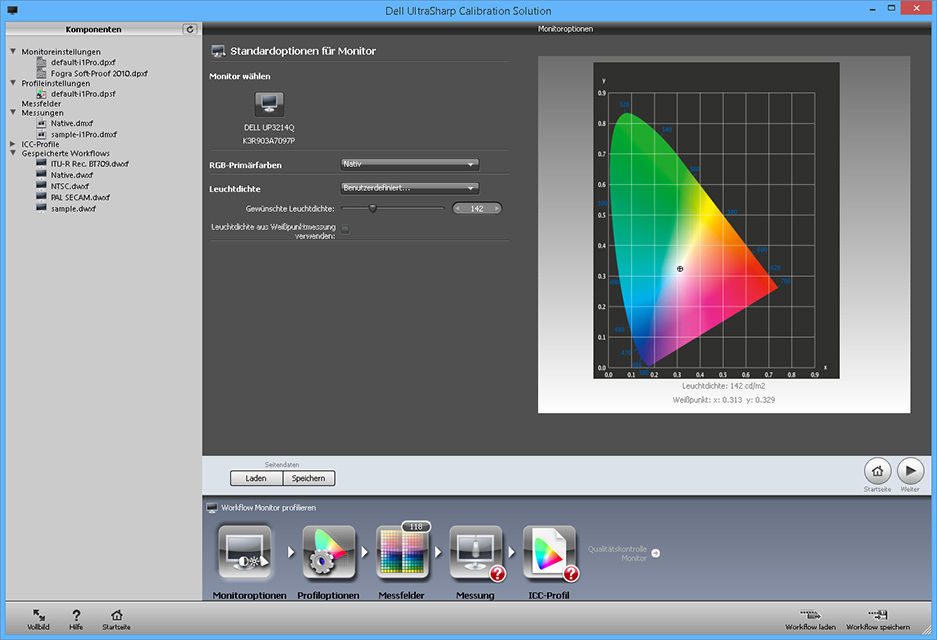Open Leuchtdichte Benutzerdefiniert dropdown
The width and height of the screenshot is (937, 640).
pos(409,188)
